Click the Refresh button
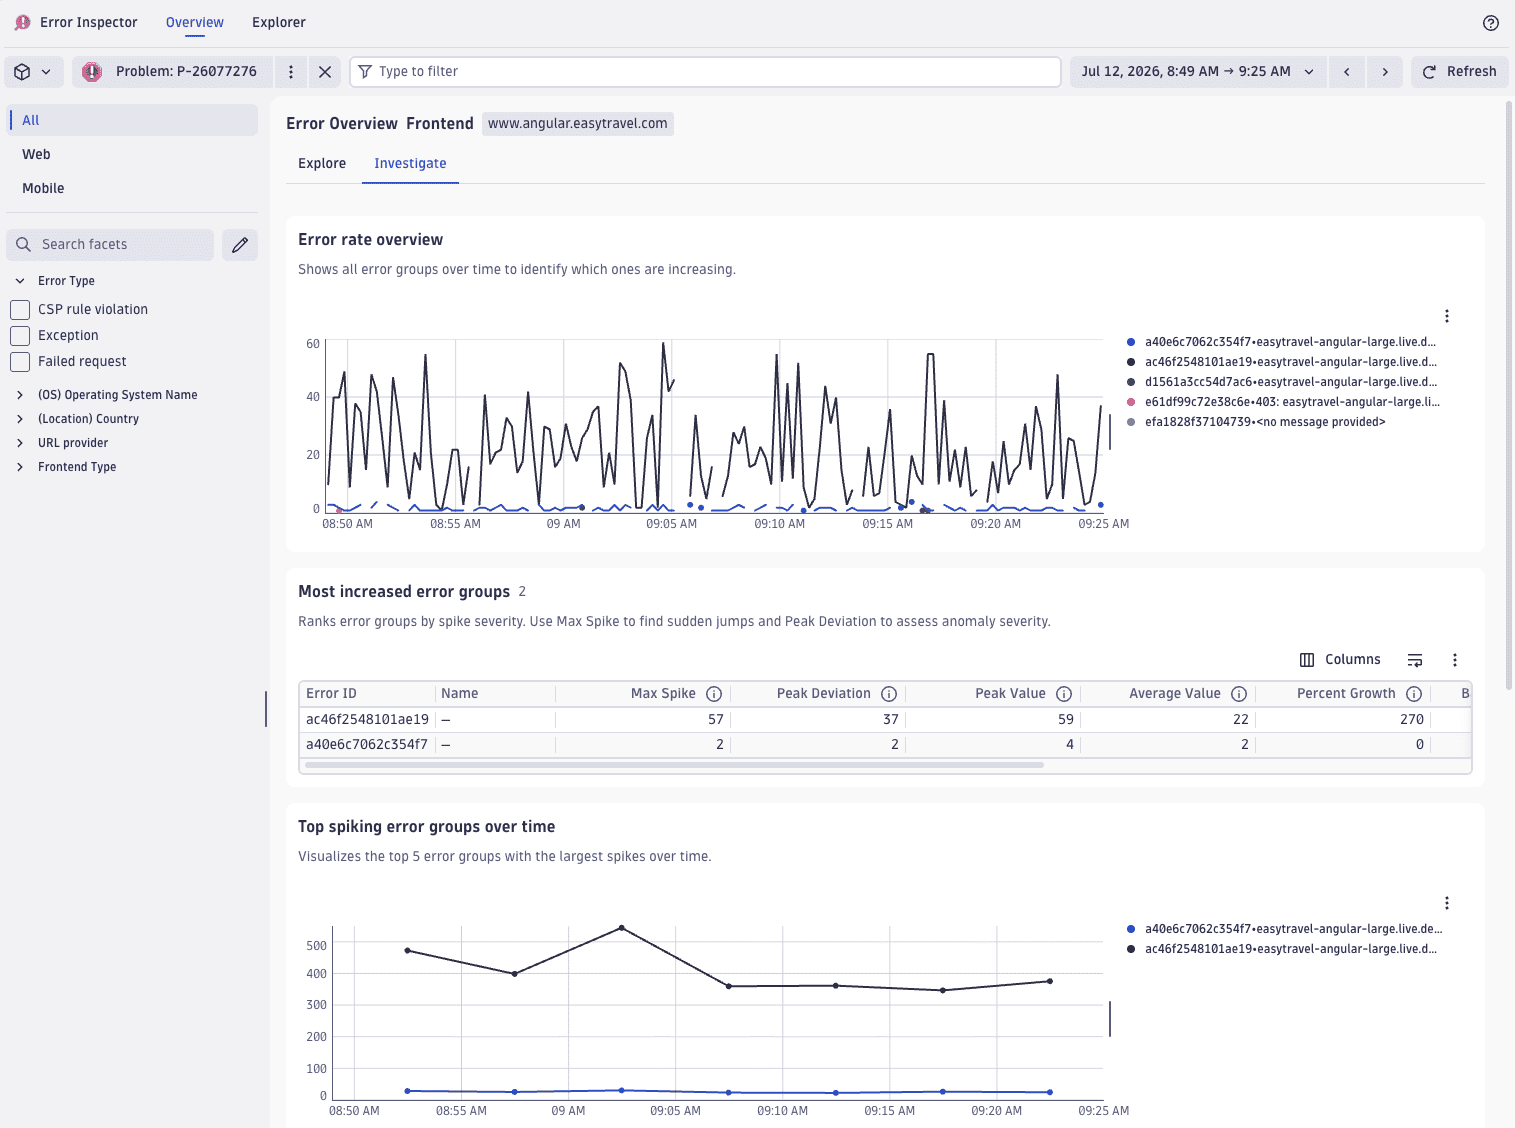Image resolution: width=1515 pixels, height=1128 pixels. click(x=1459, y=72)
